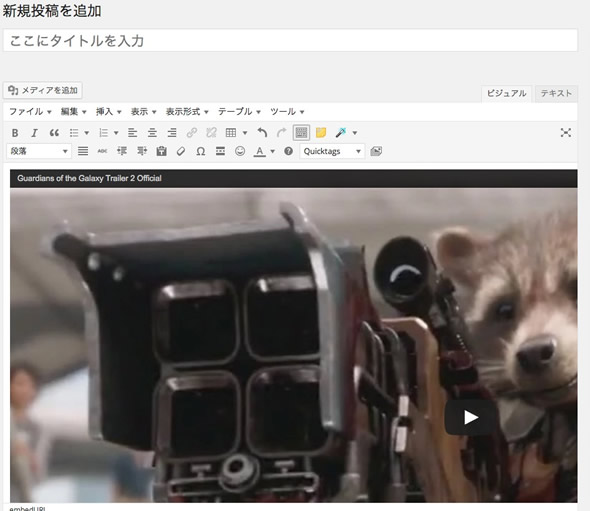Open bulleted list style dropdown arrow

tap(87, 133)
